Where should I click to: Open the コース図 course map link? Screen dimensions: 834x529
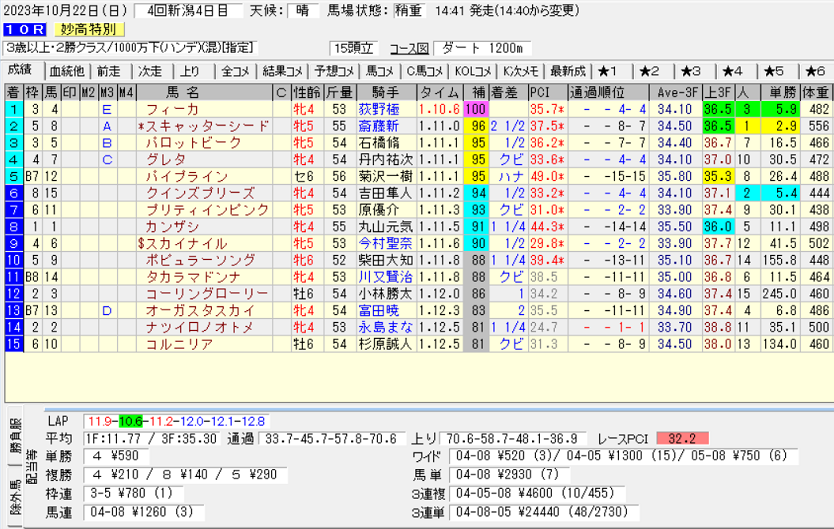[408, 48]
